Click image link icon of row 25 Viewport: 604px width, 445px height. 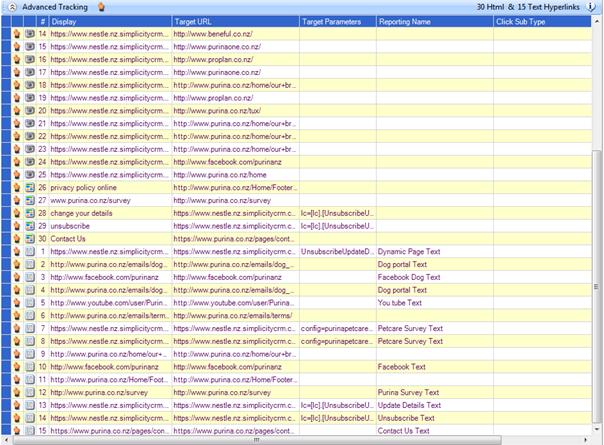30,175
